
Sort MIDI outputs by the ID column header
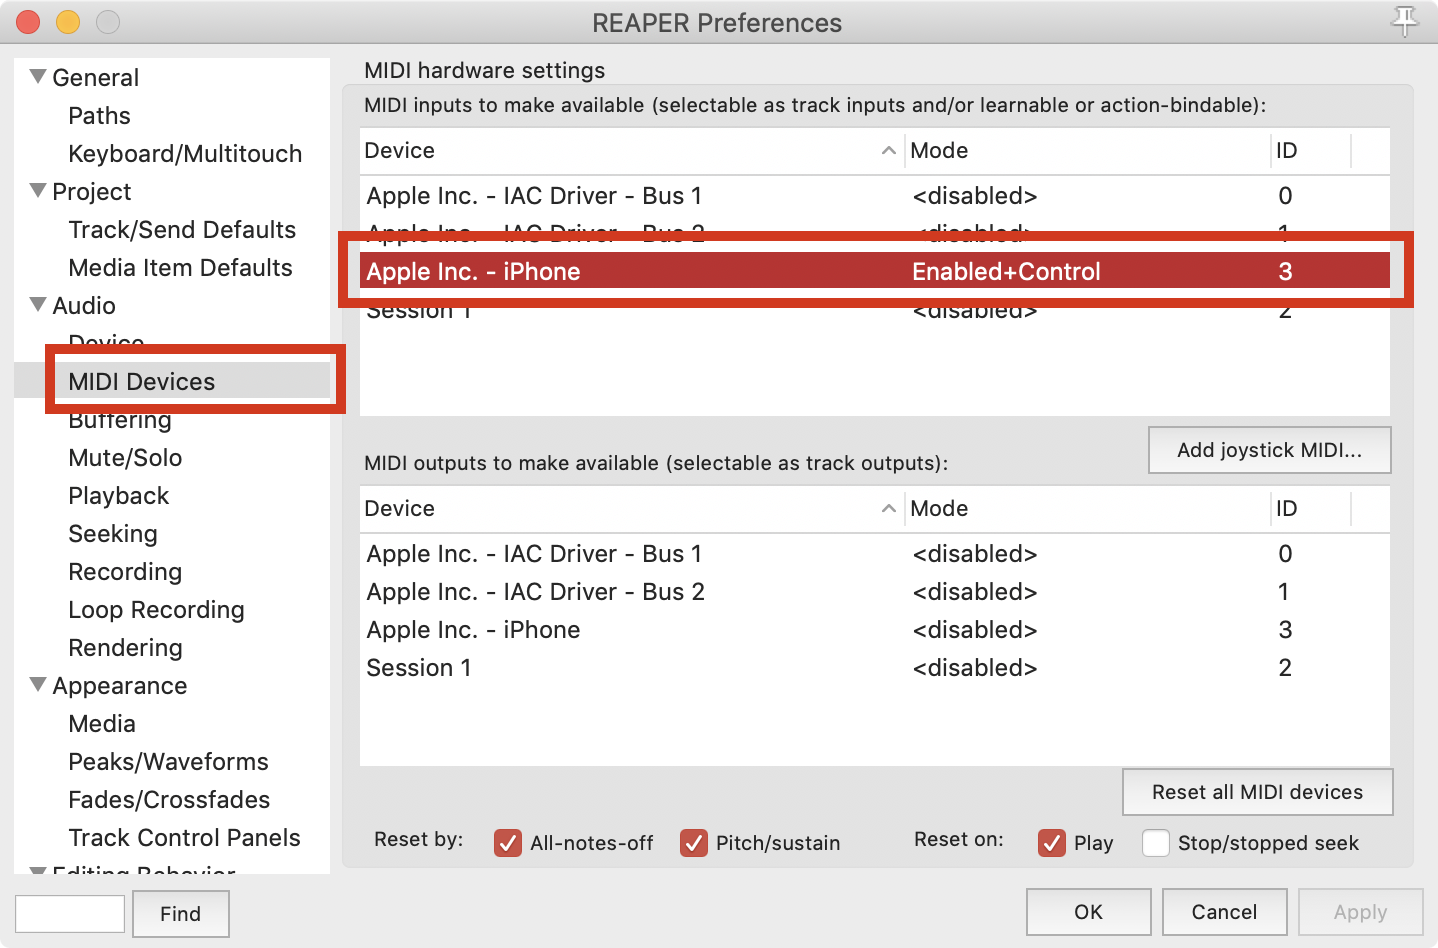point(1311,509)
